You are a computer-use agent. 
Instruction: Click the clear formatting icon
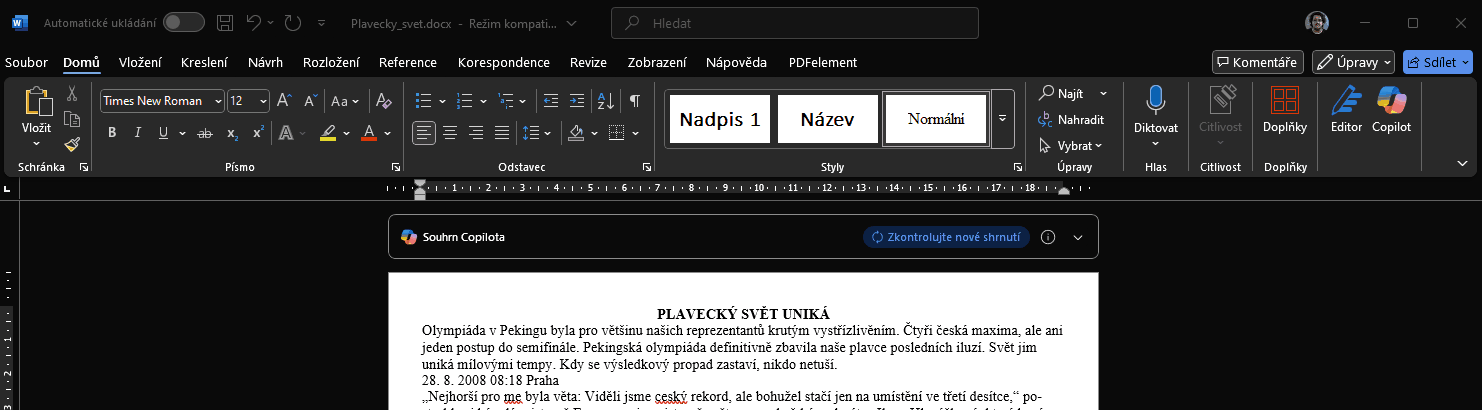coord(383,101)
